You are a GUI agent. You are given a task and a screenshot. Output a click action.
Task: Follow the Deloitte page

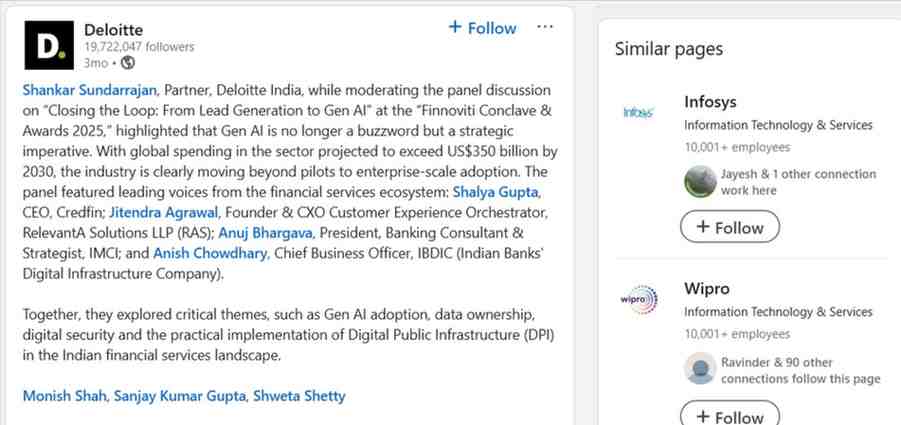482,28
